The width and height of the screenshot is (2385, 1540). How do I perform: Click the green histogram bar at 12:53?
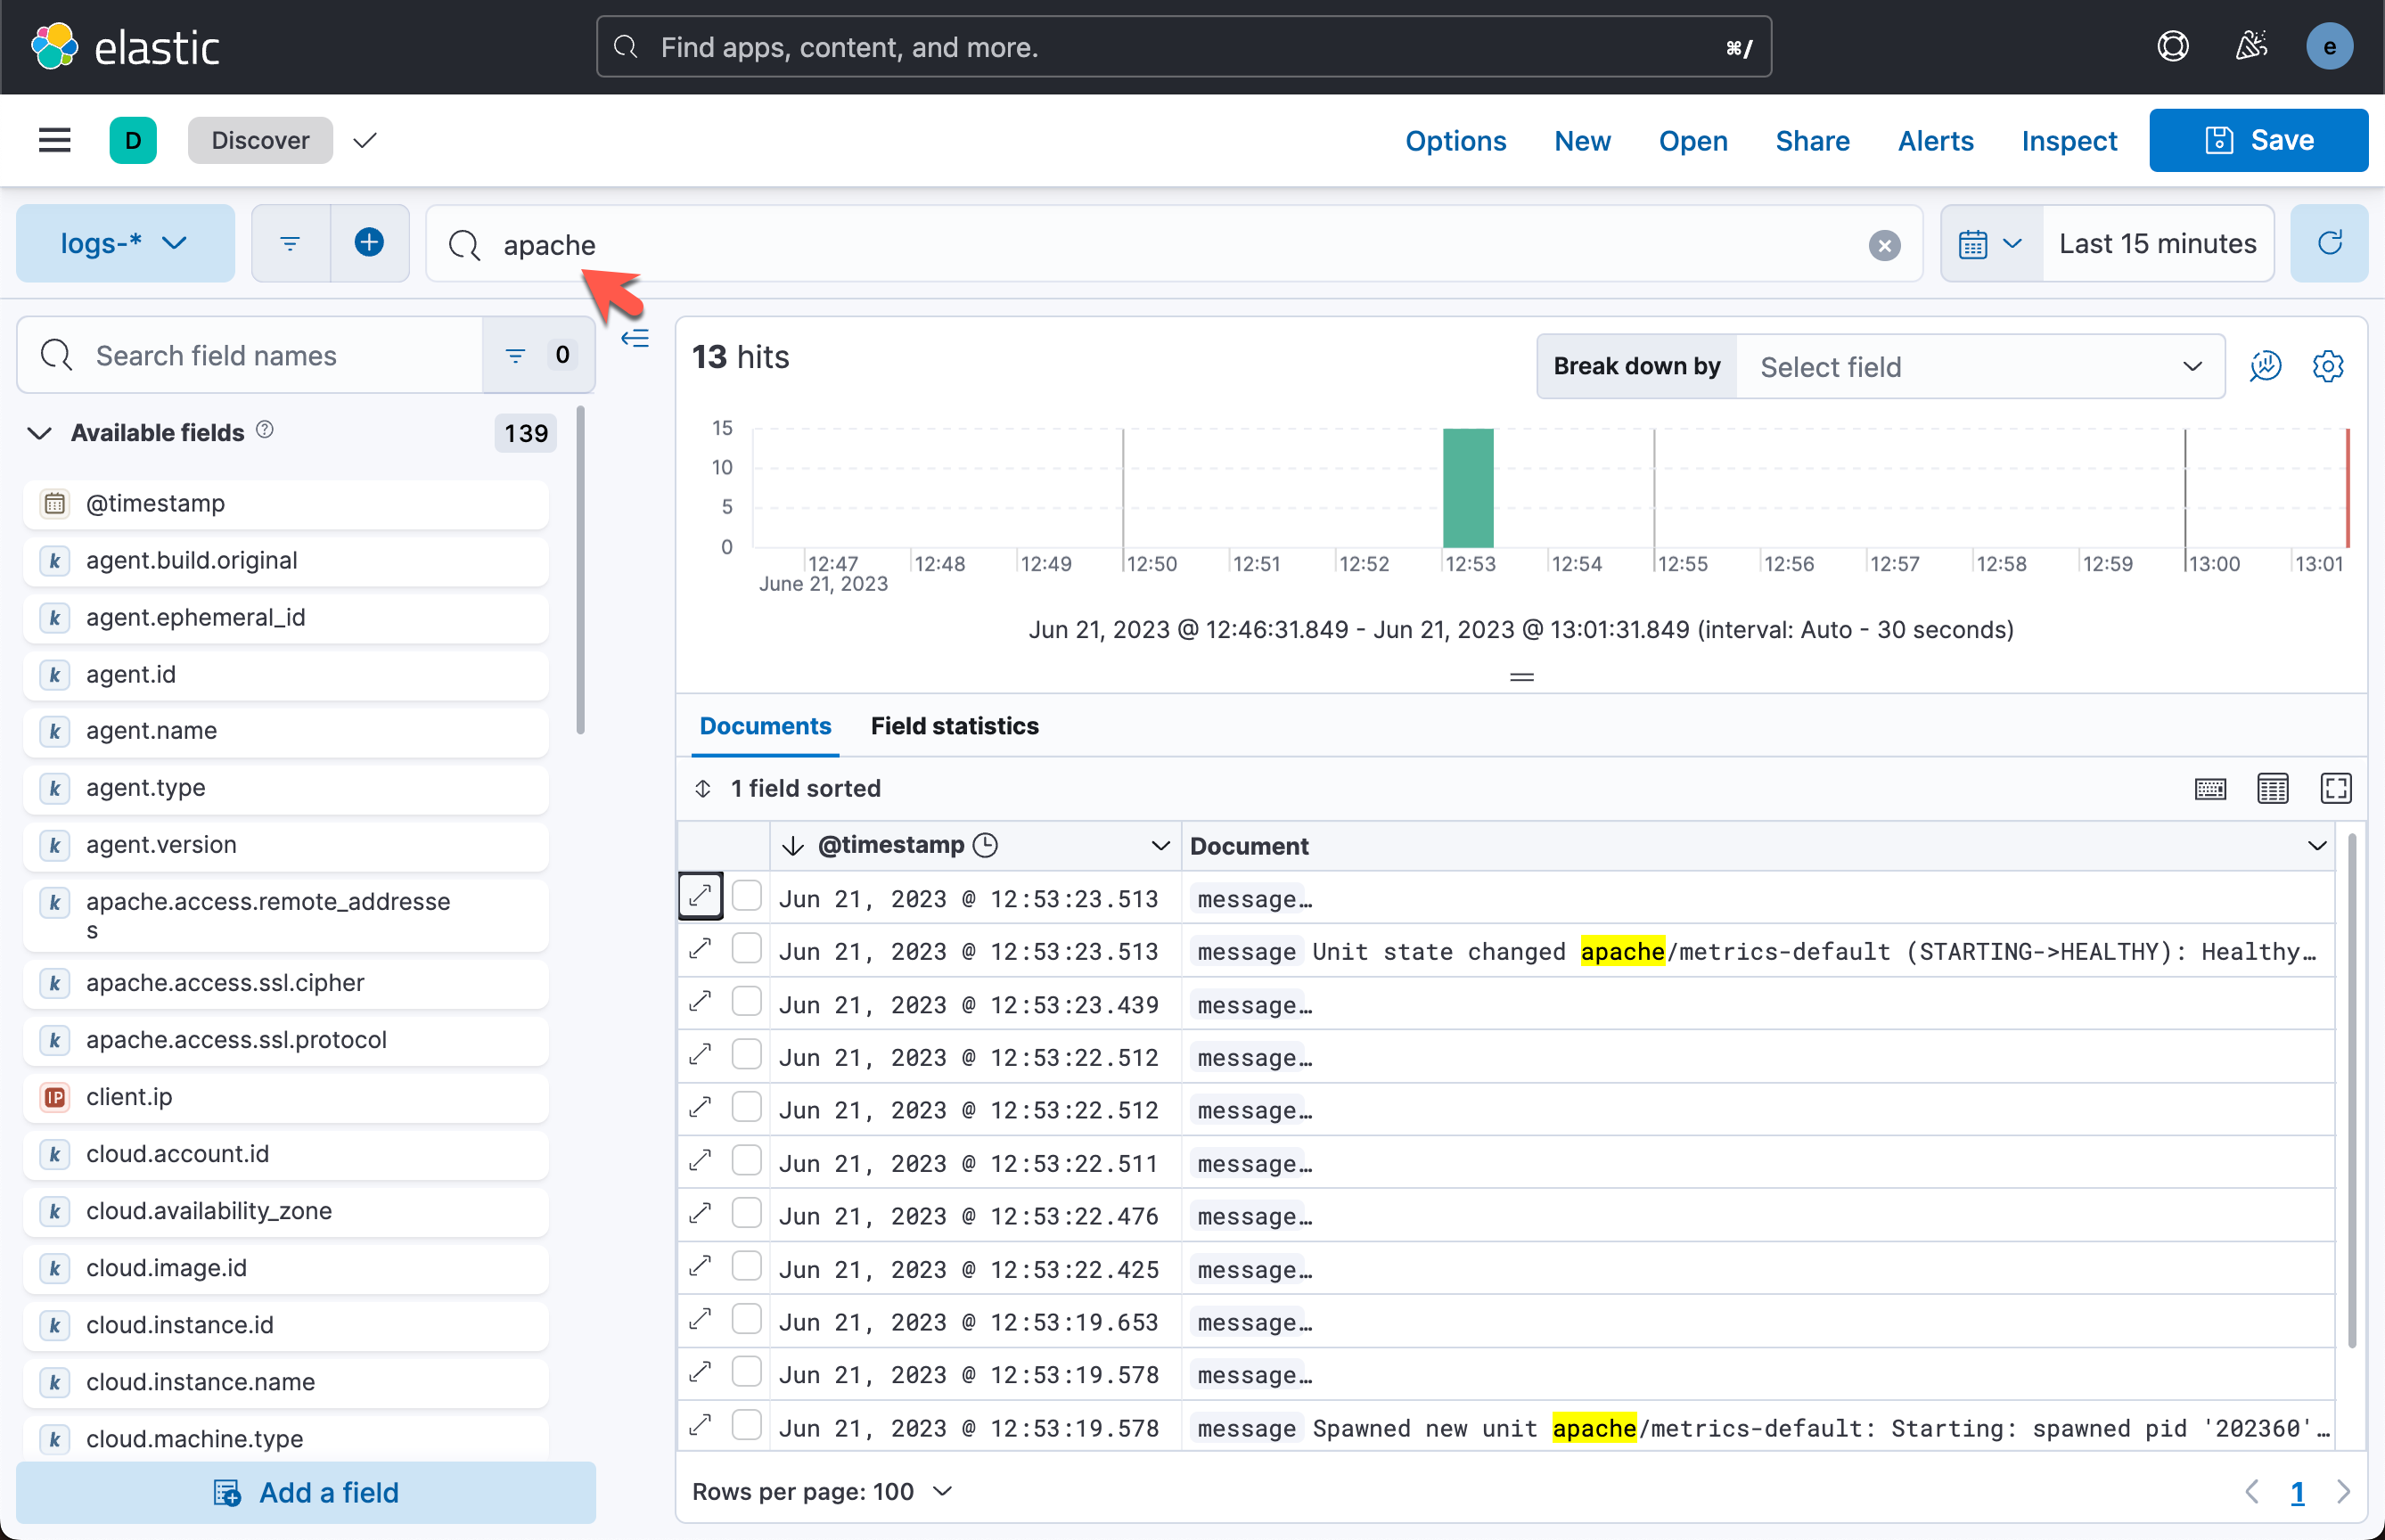coord(1467,488)
